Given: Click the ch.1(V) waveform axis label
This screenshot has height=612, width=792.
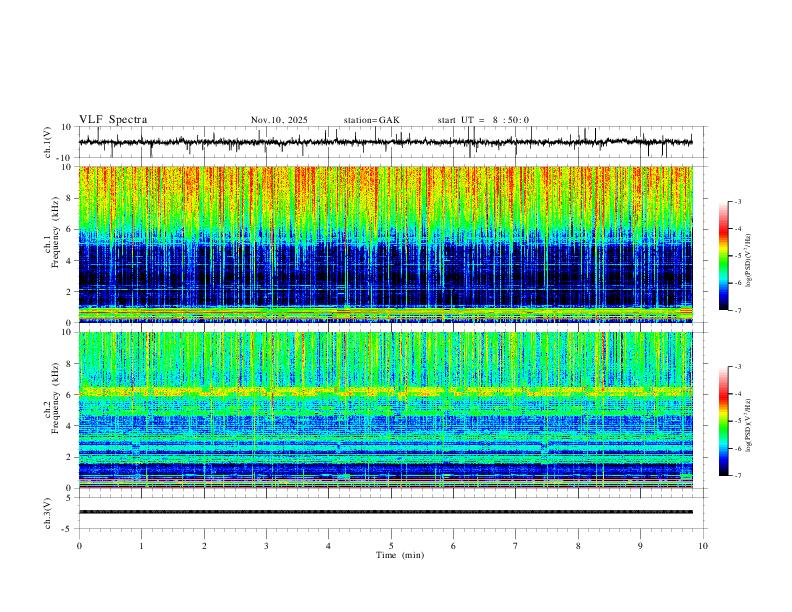Looking at the screenshot, I should tap(48, 142).
